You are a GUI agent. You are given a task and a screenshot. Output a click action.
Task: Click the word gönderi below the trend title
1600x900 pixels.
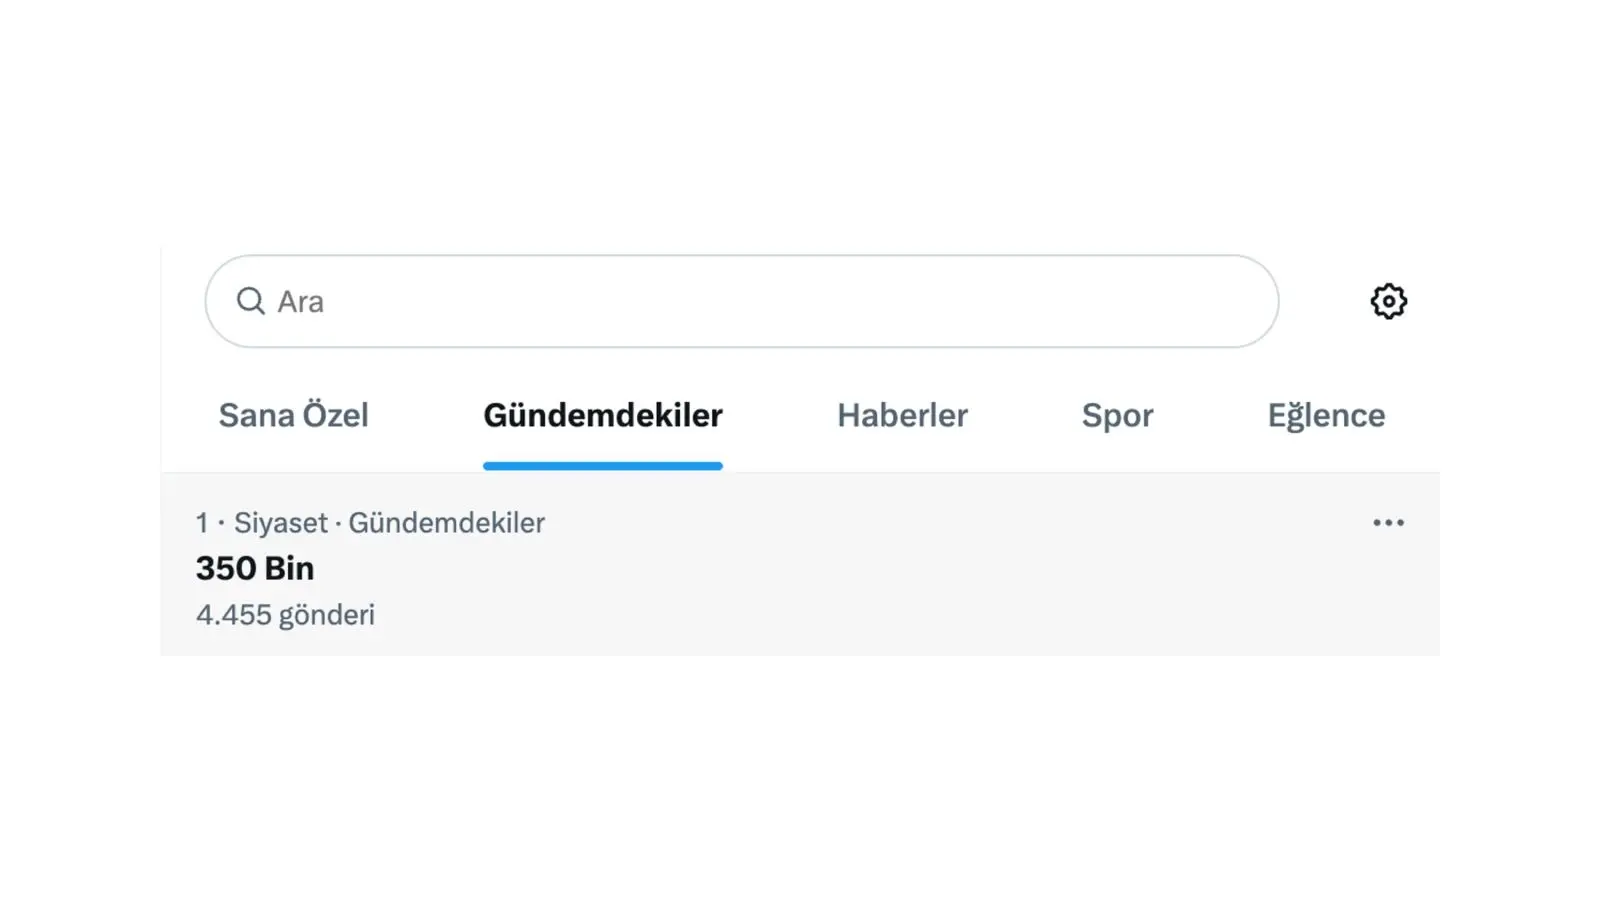point(327,615)
